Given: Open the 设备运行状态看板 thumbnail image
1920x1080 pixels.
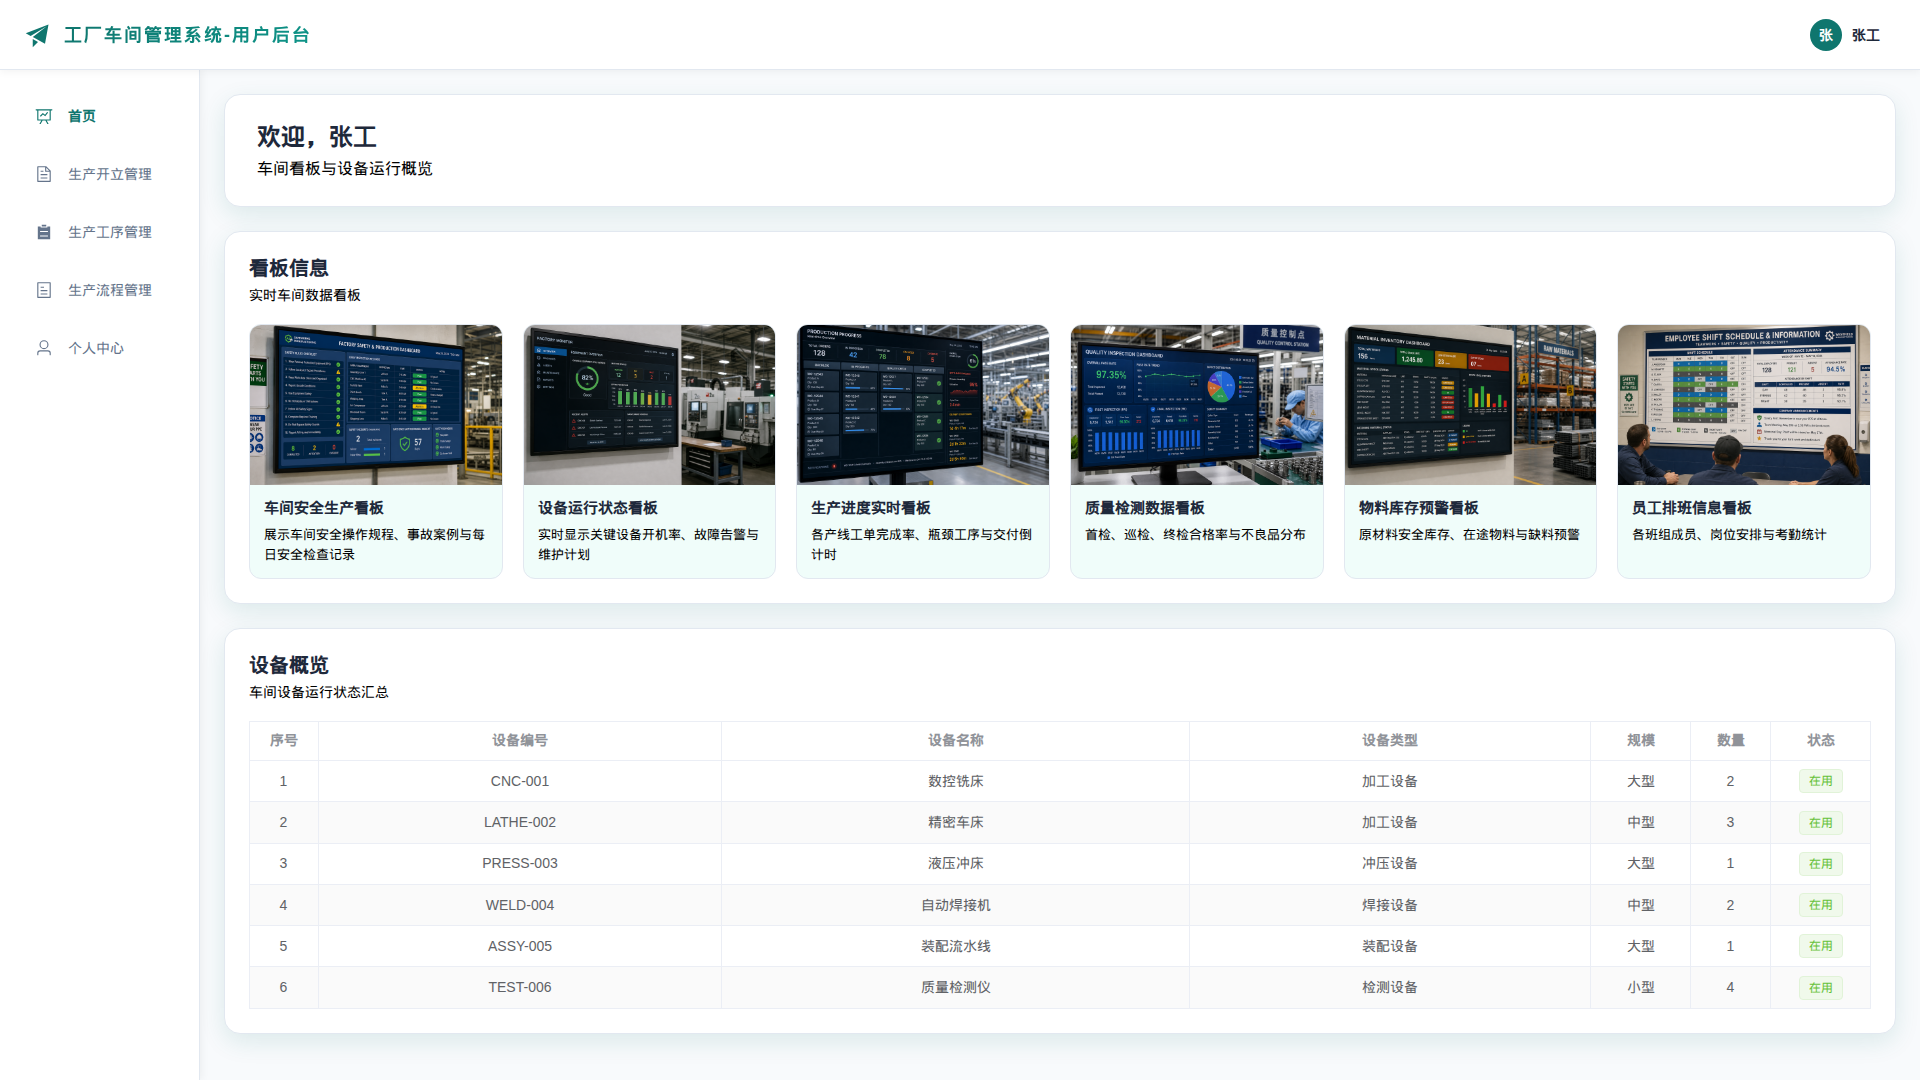Looking at the screenshot, I should point(649,405).
